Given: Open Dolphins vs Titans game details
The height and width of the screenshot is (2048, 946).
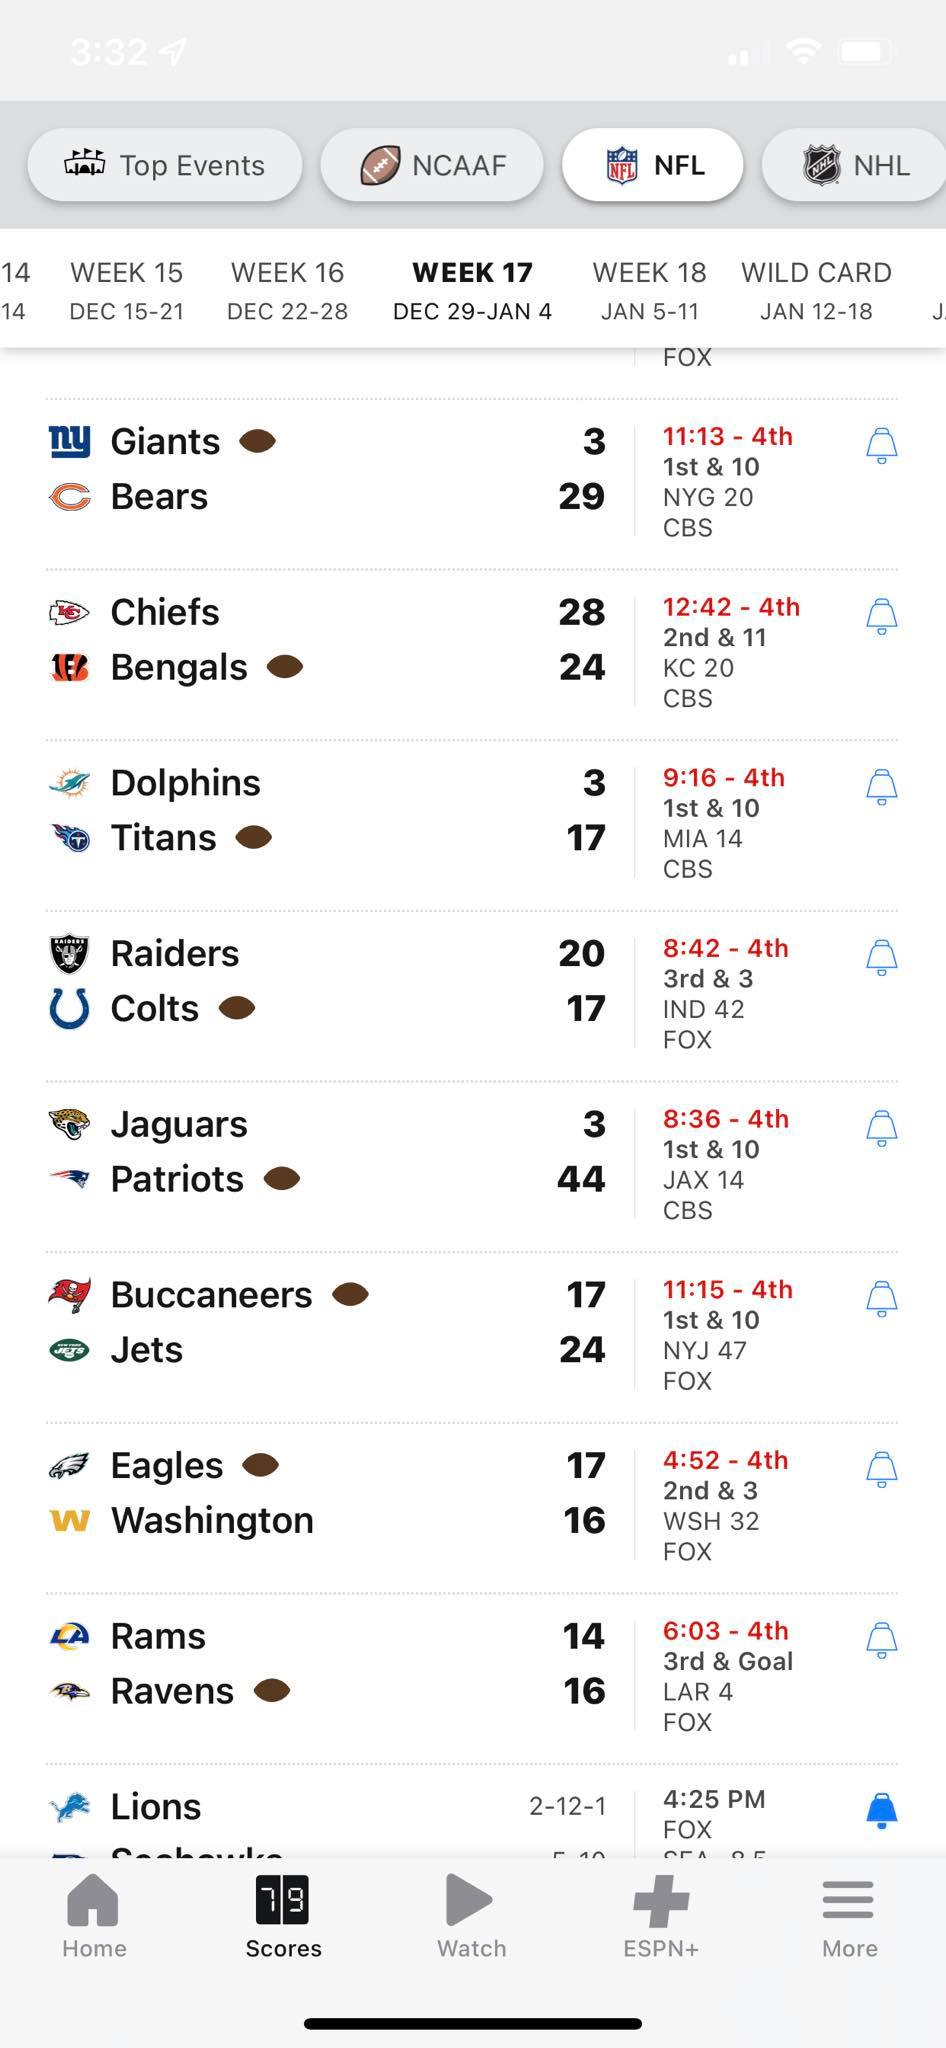Looking at the screenshot, I should 472,825.
